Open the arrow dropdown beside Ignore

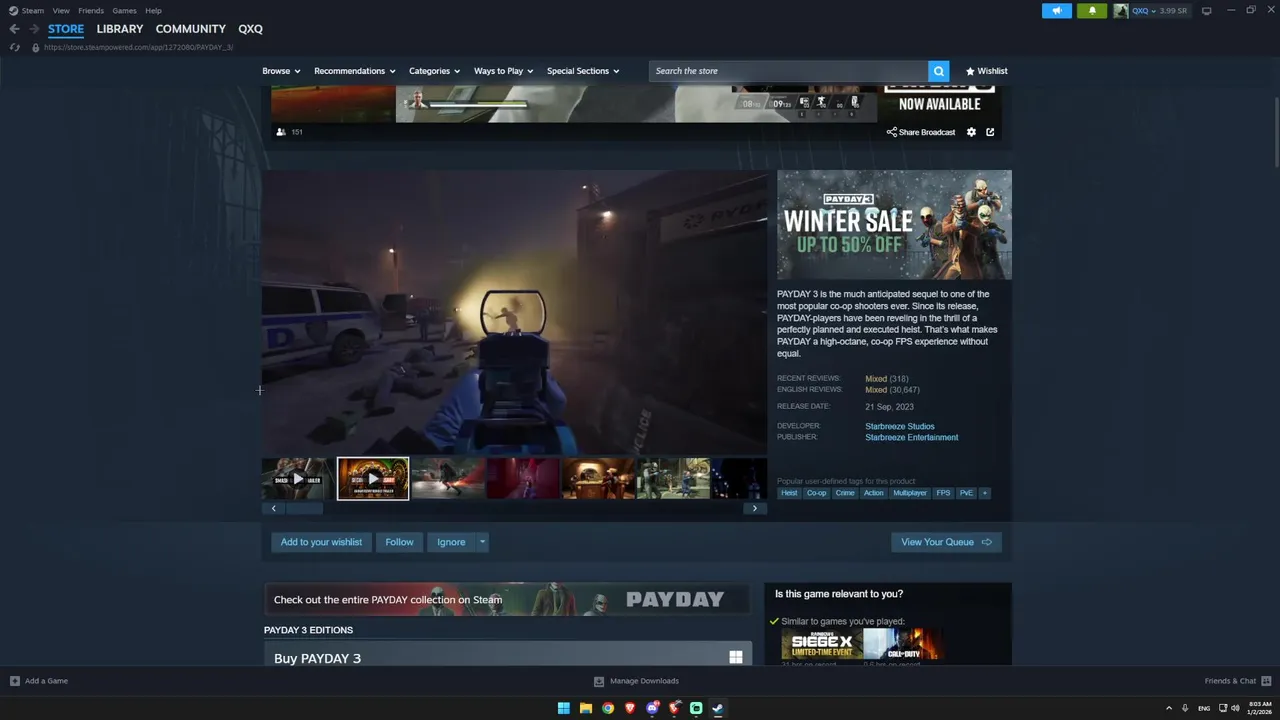point(482,542)
